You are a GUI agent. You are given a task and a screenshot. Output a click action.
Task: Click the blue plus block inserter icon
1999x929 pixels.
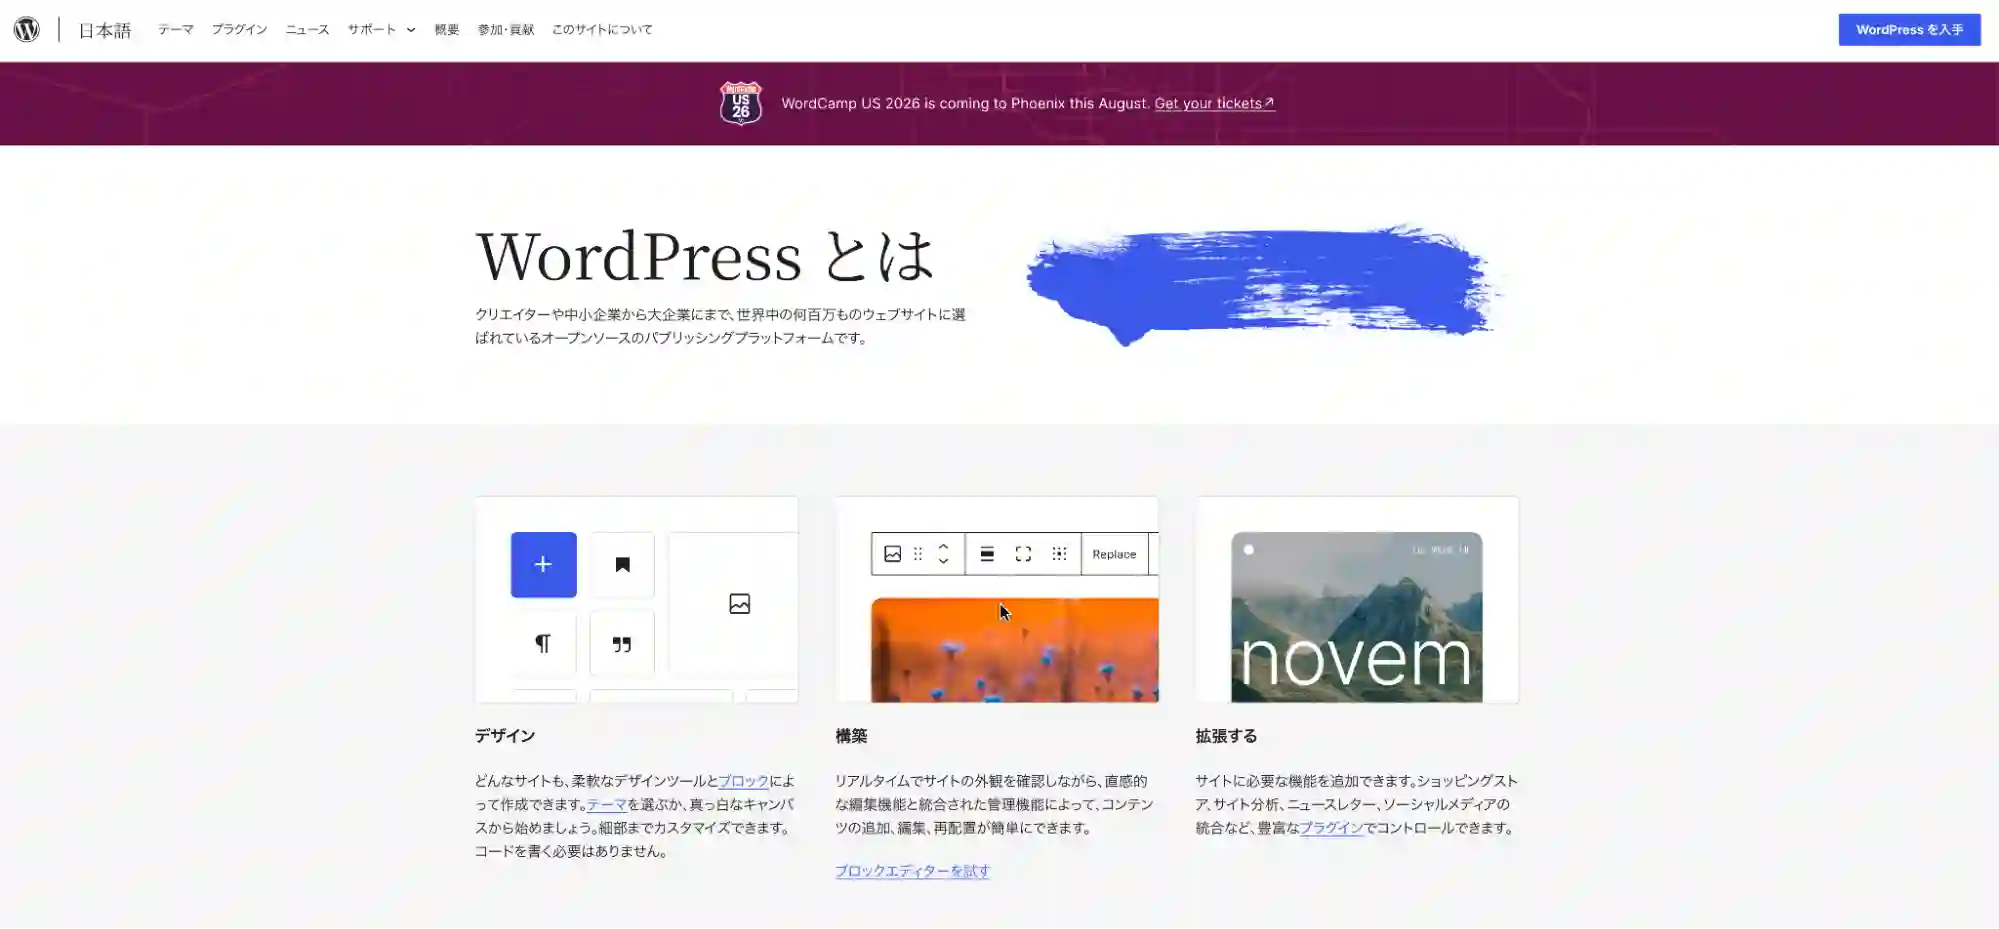tap(543, 565)
